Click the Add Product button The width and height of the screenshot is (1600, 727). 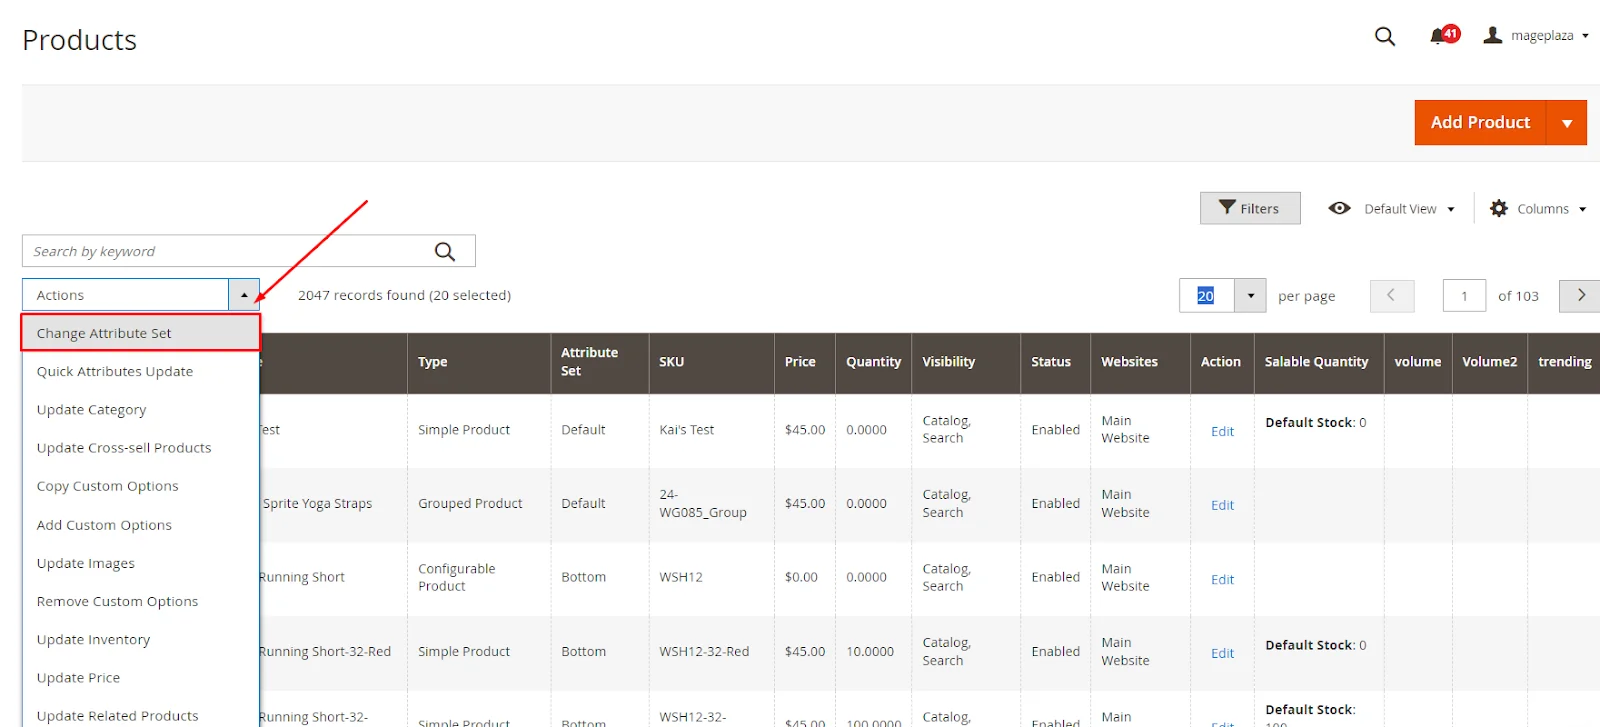pyautogui.click(x=1480, y=123)
